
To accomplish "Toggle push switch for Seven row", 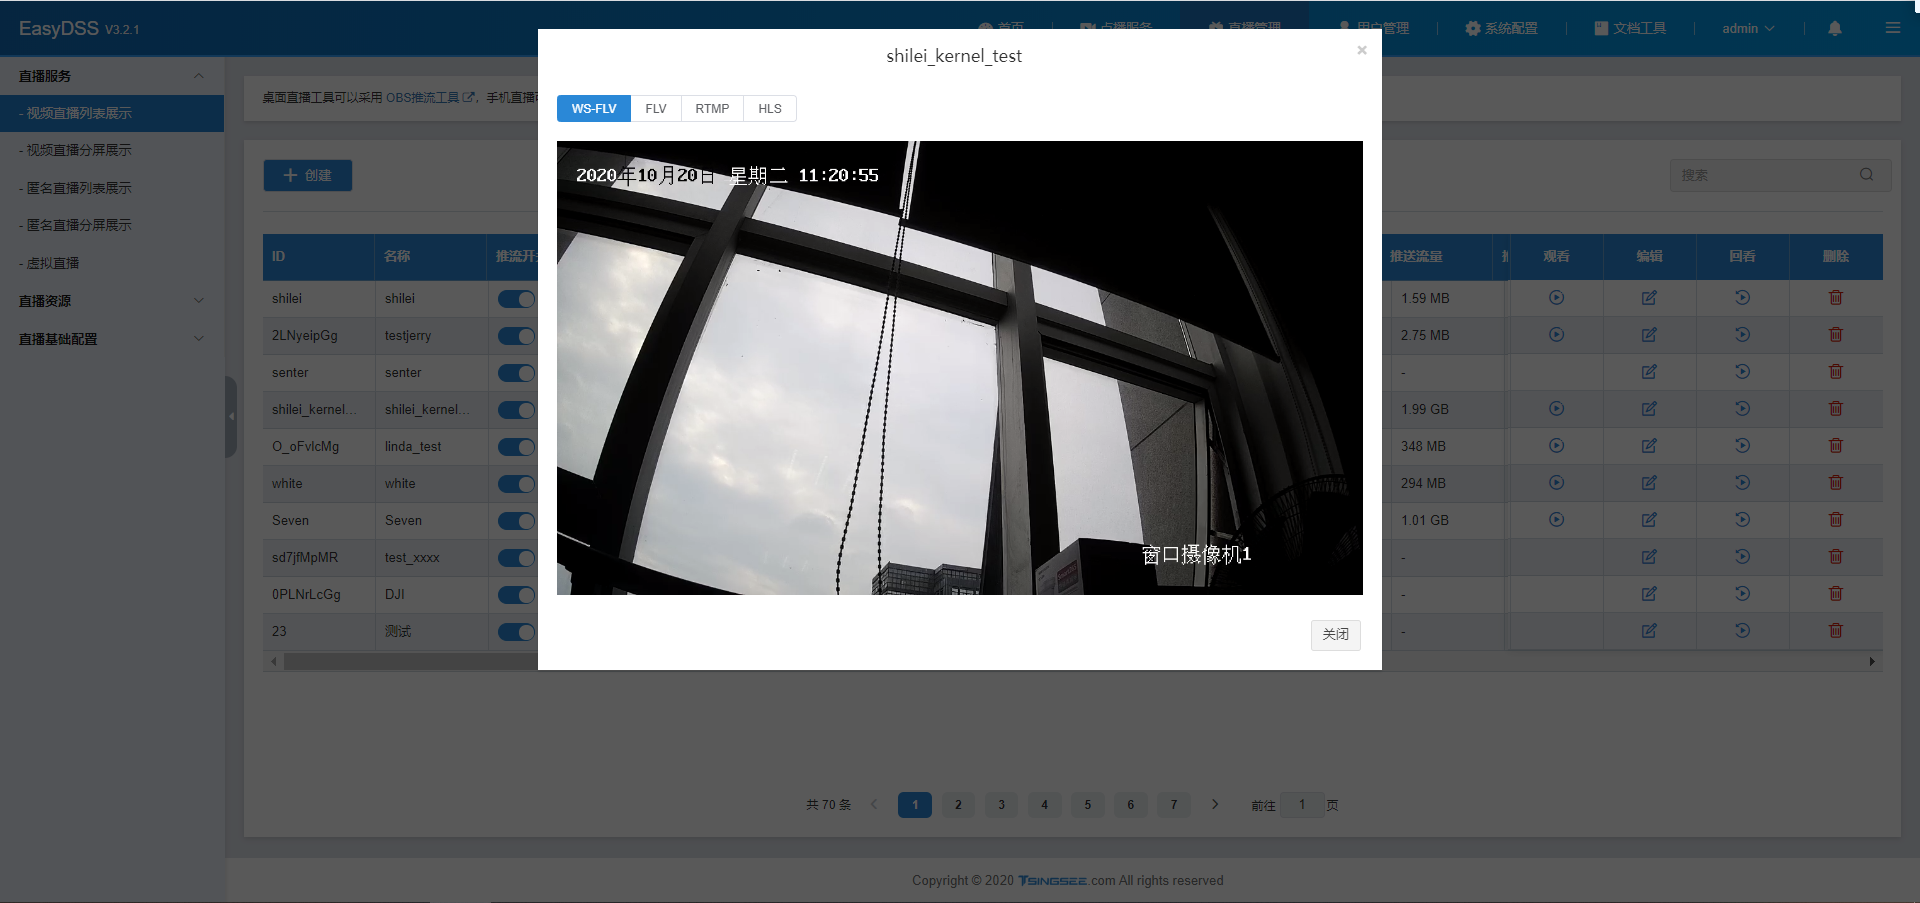I will coord(517,521).
